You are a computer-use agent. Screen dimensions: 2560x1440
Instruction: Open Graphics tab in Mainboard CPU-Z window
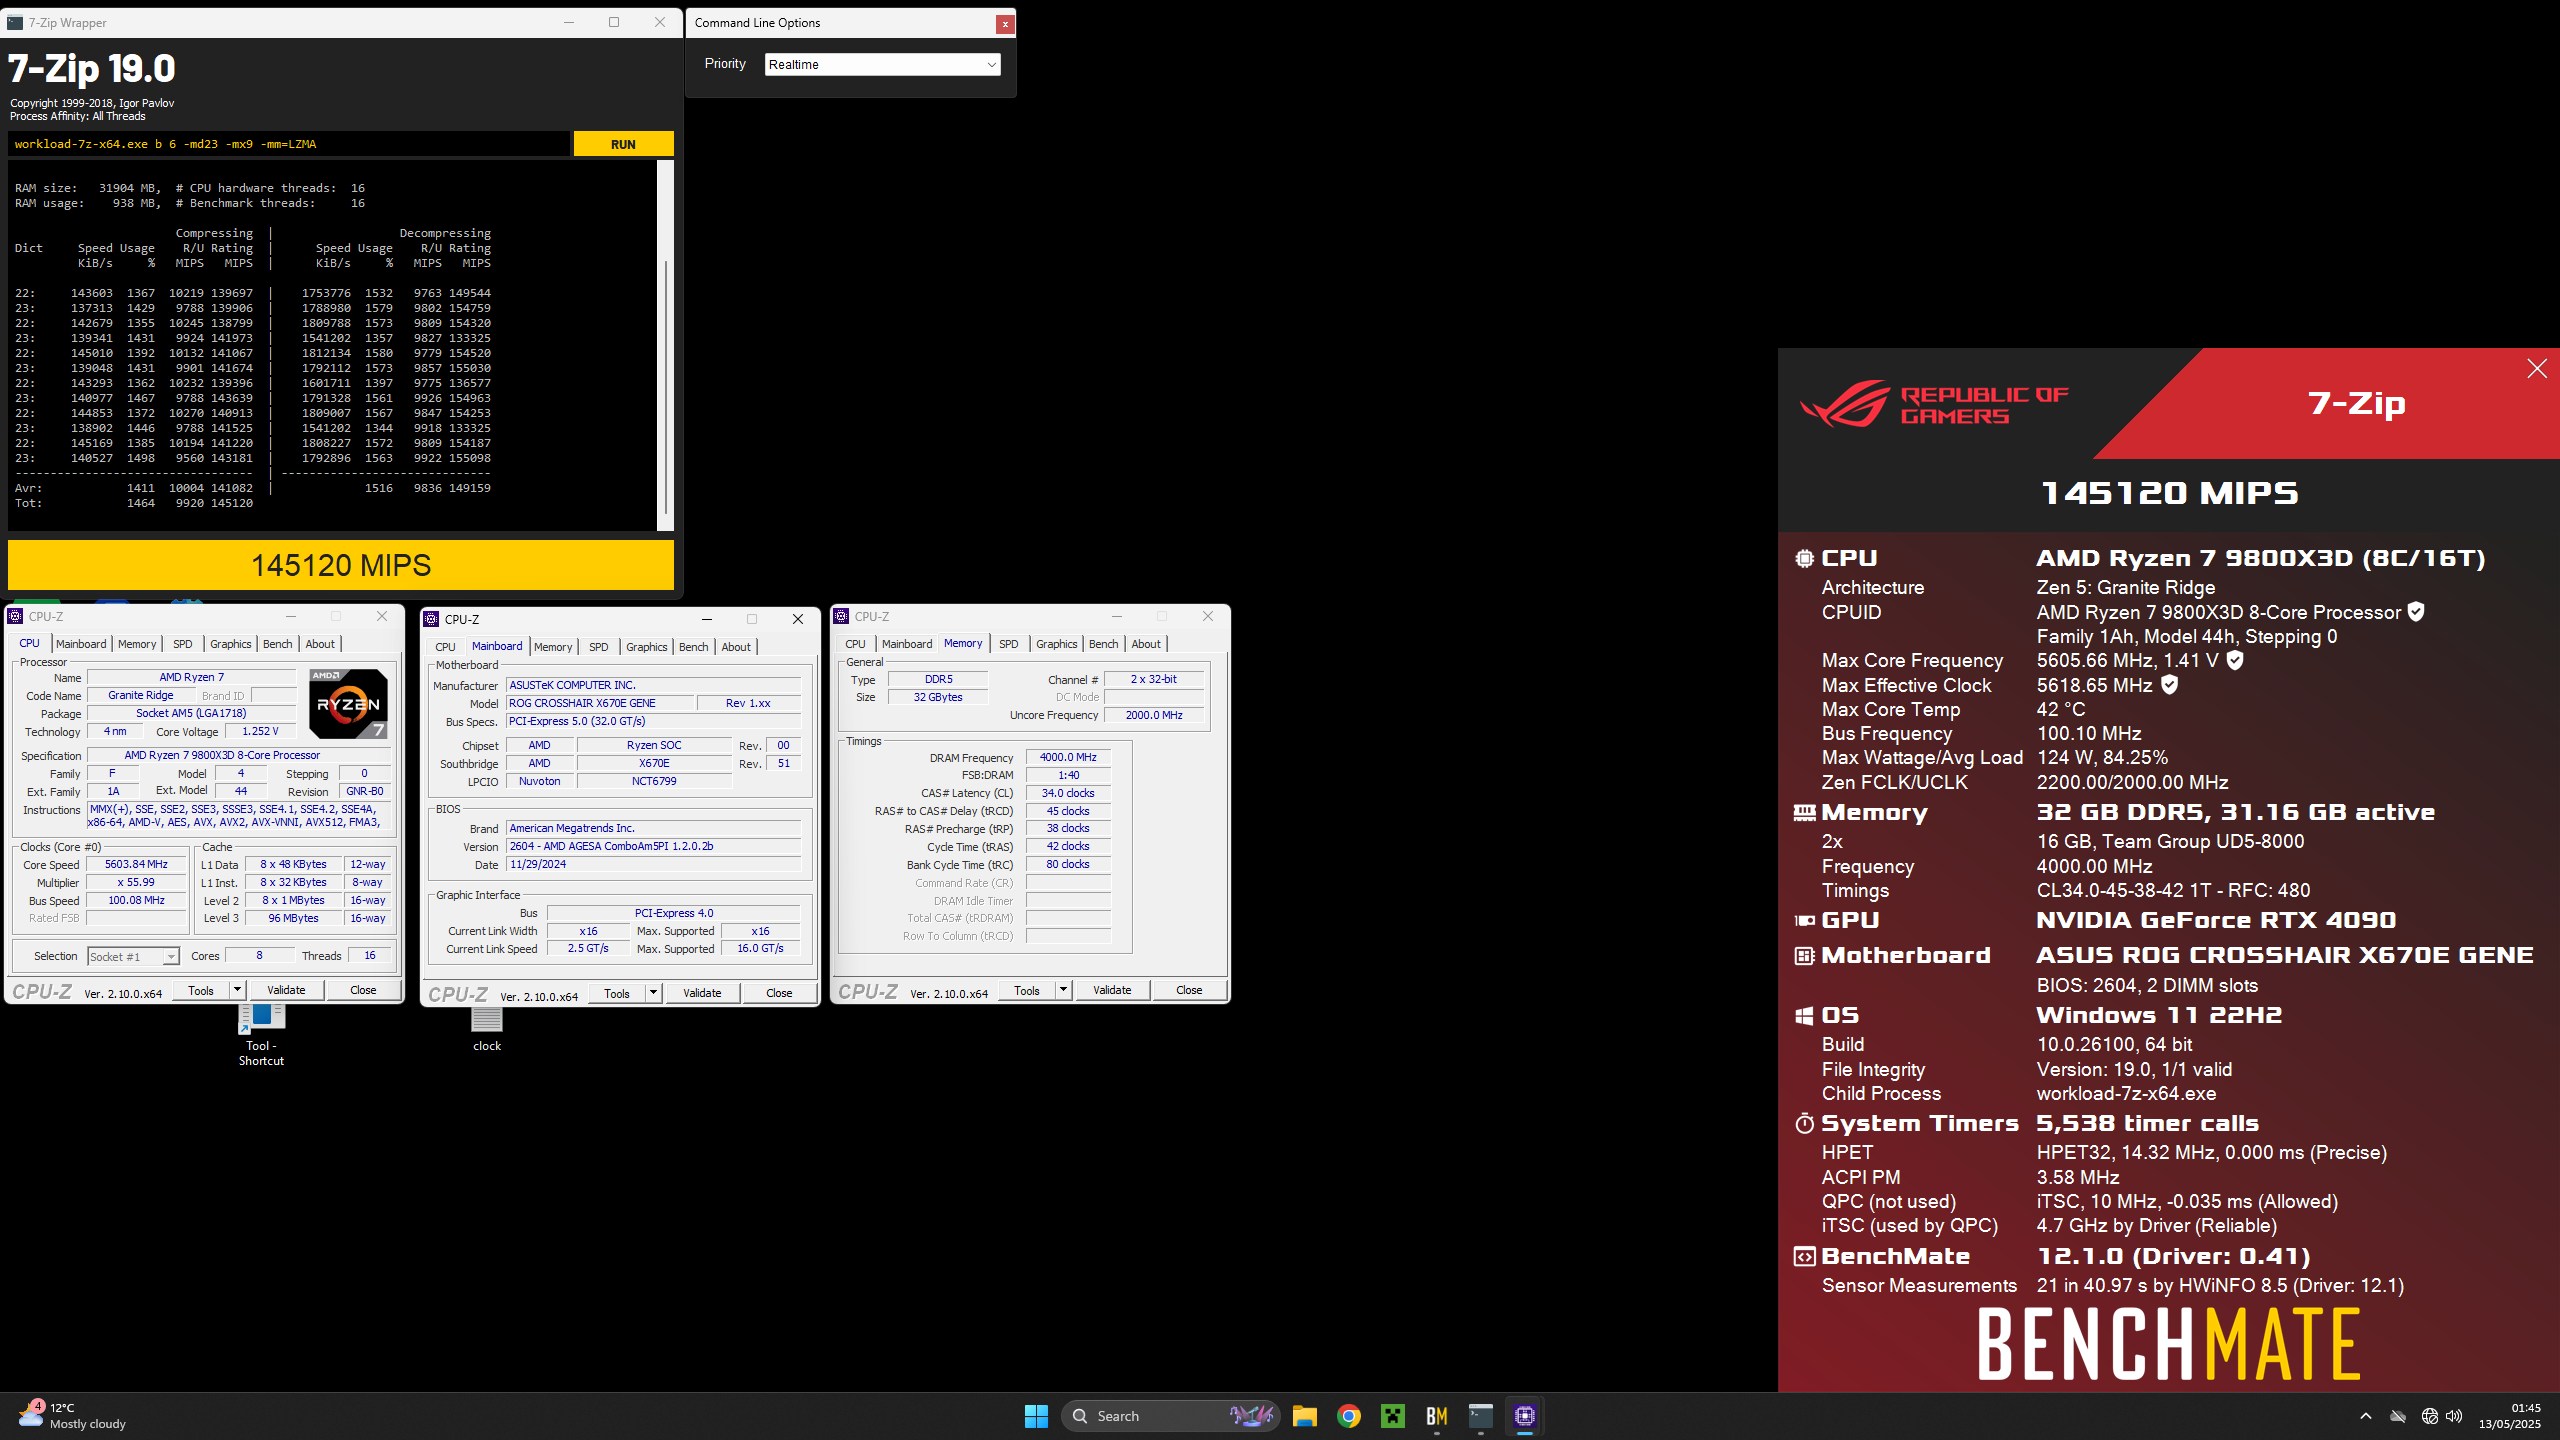click(x=646, y=647)
